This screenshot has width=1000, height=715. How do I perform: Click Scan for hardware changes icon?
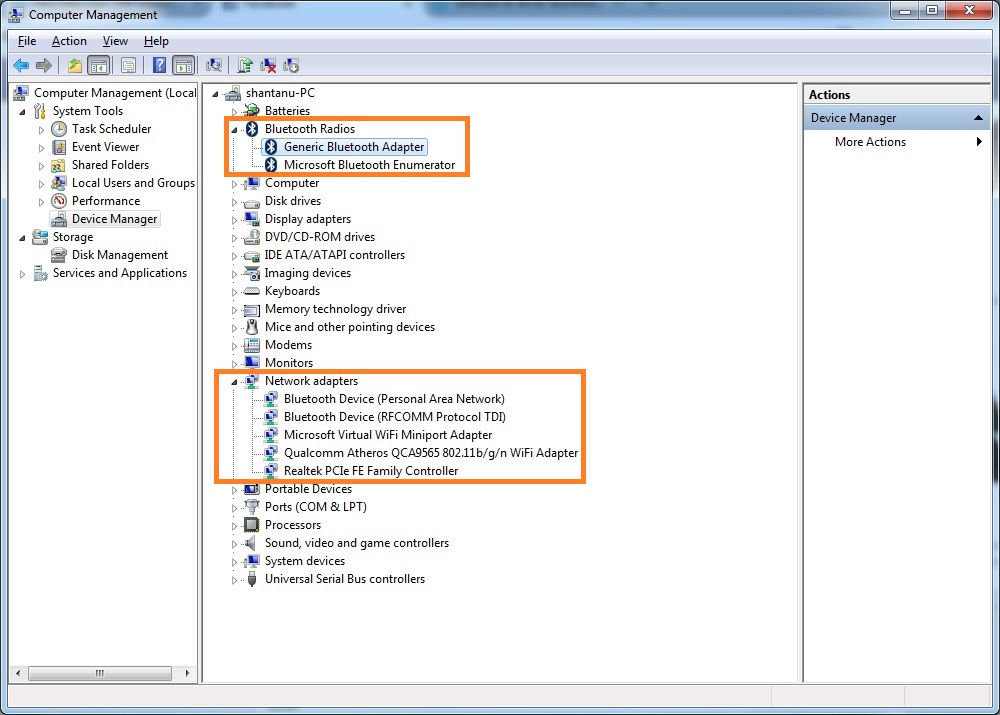(214, 65)
